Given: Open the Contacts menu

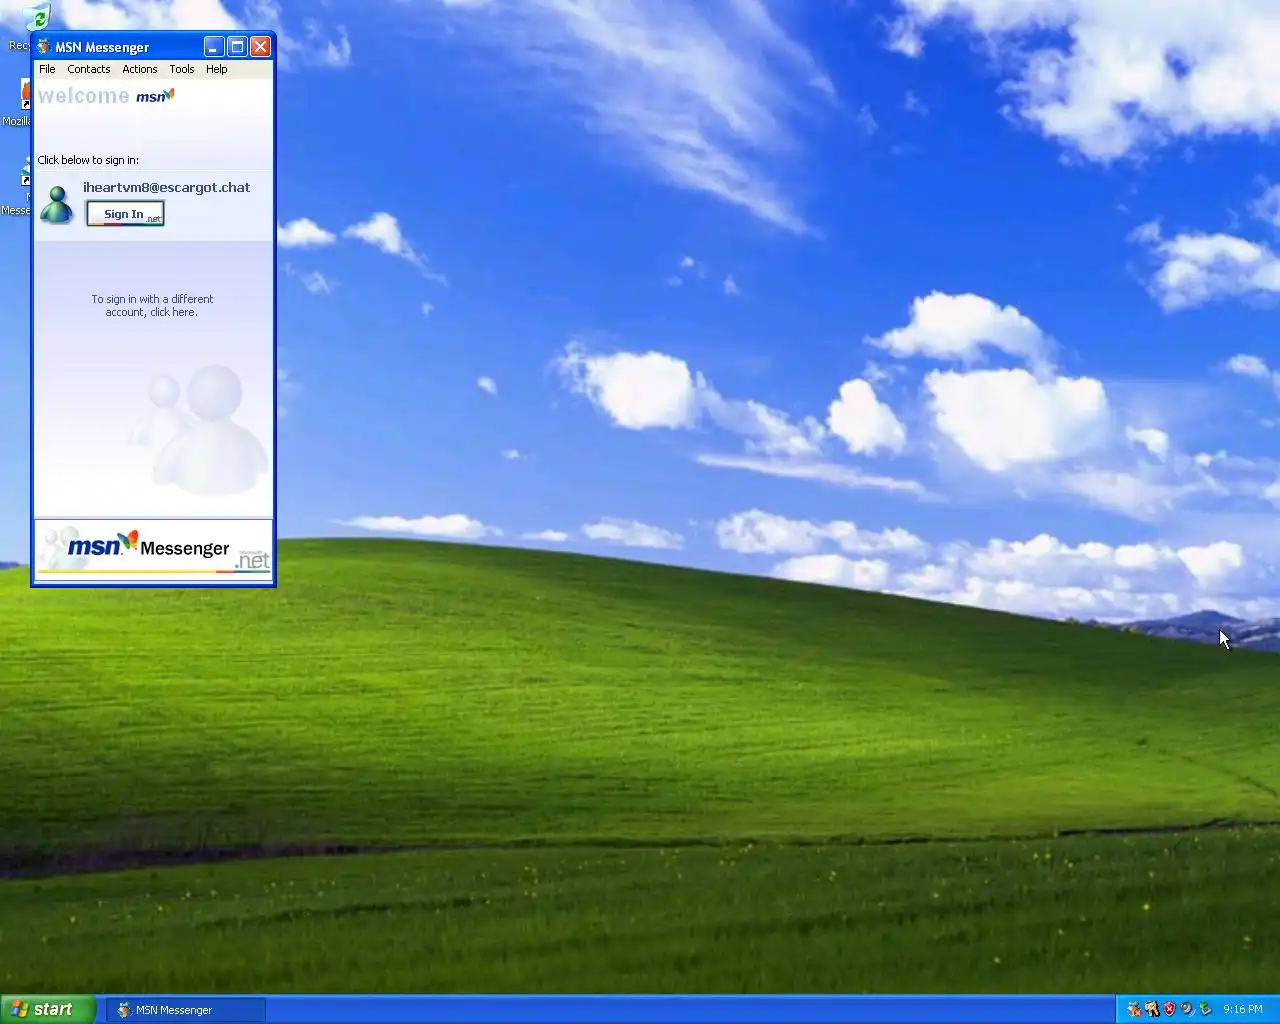Looking at the screenshot, I should (89, 69).
